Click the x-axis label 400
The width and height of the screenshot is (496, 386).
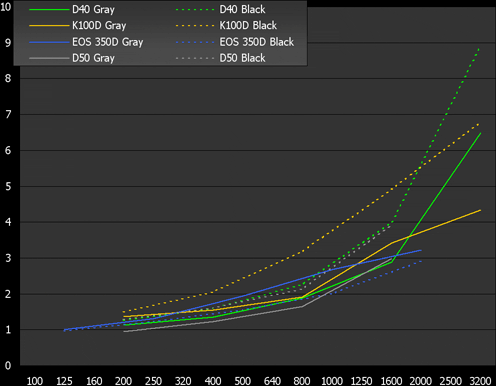(213, 381)
